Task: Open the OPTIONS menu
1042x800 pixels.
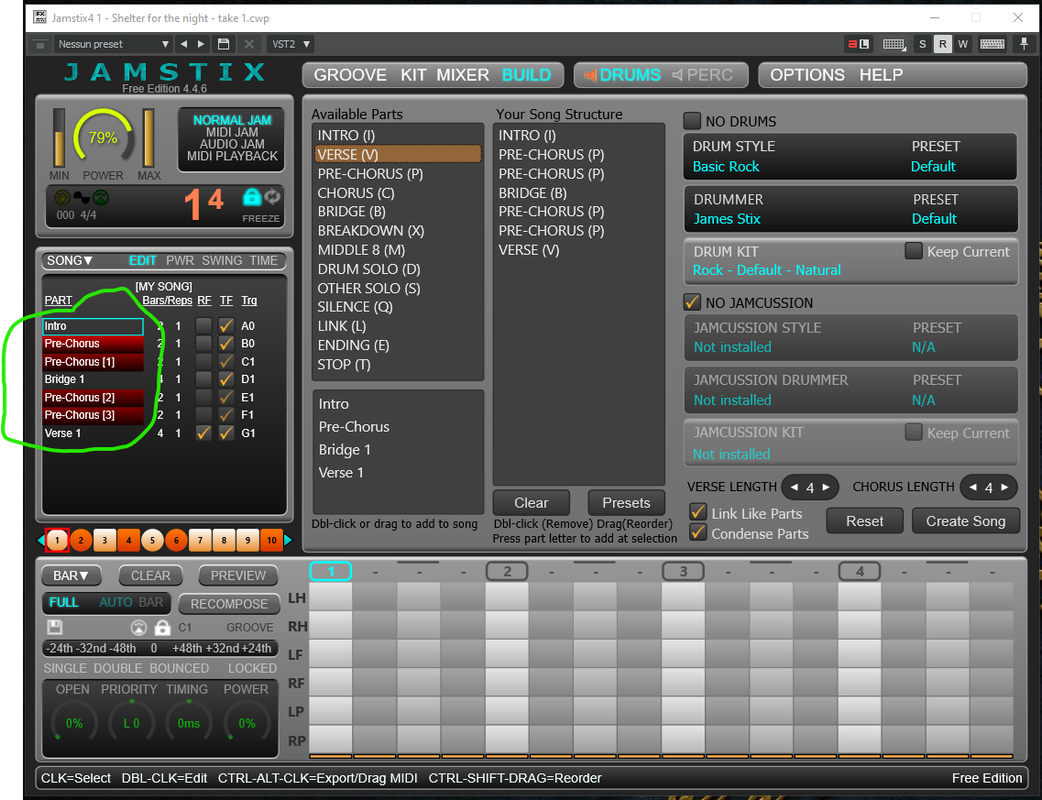Action: [807, 75]
